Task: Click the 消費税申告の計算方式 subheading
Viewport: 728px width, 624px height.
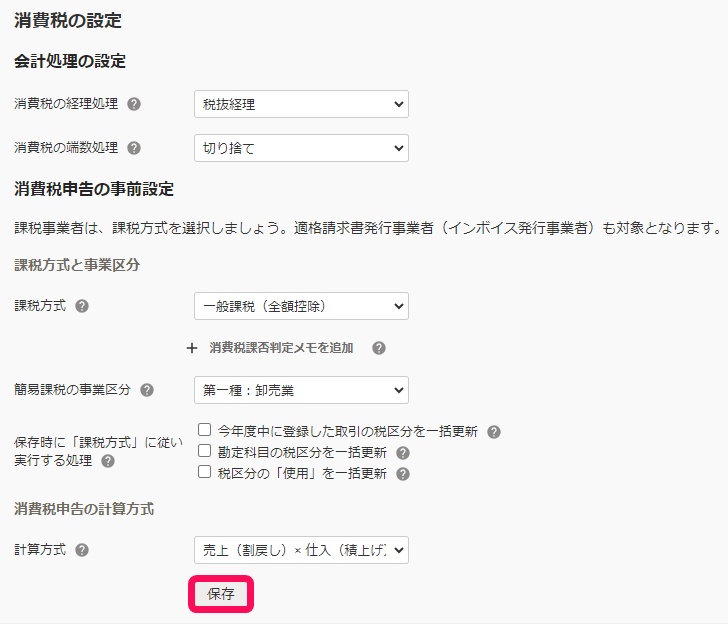Action: coord(84,509)
